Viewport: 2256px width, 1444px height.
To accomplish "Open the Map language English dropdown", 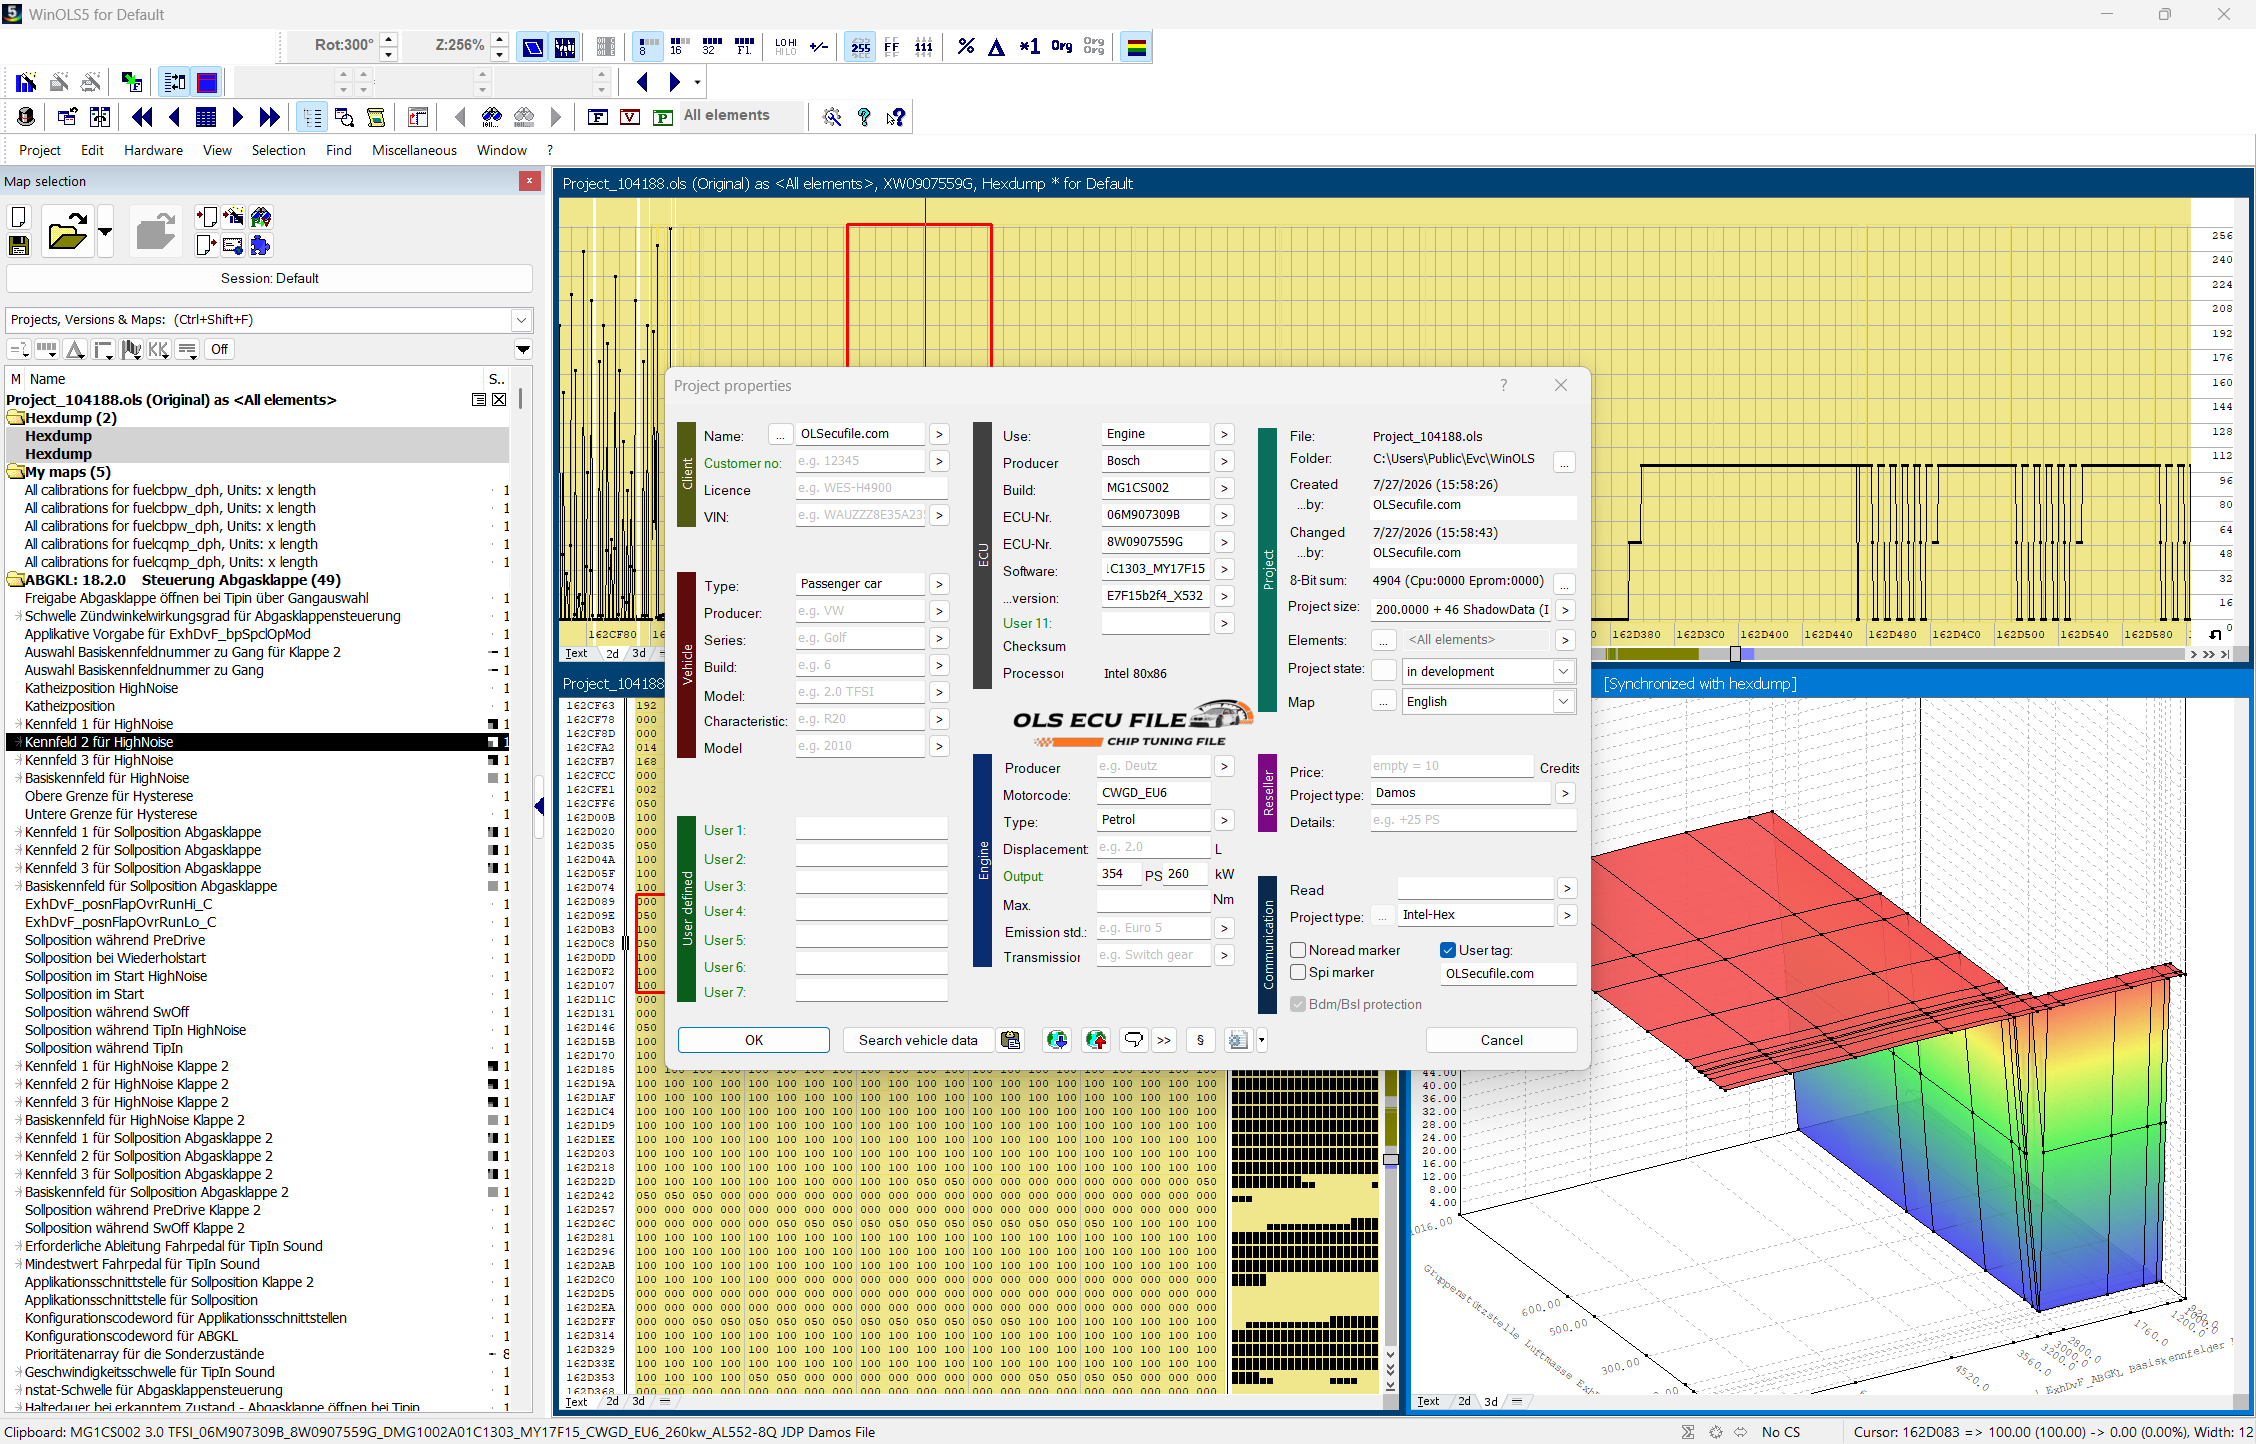I will point(1563,701).
